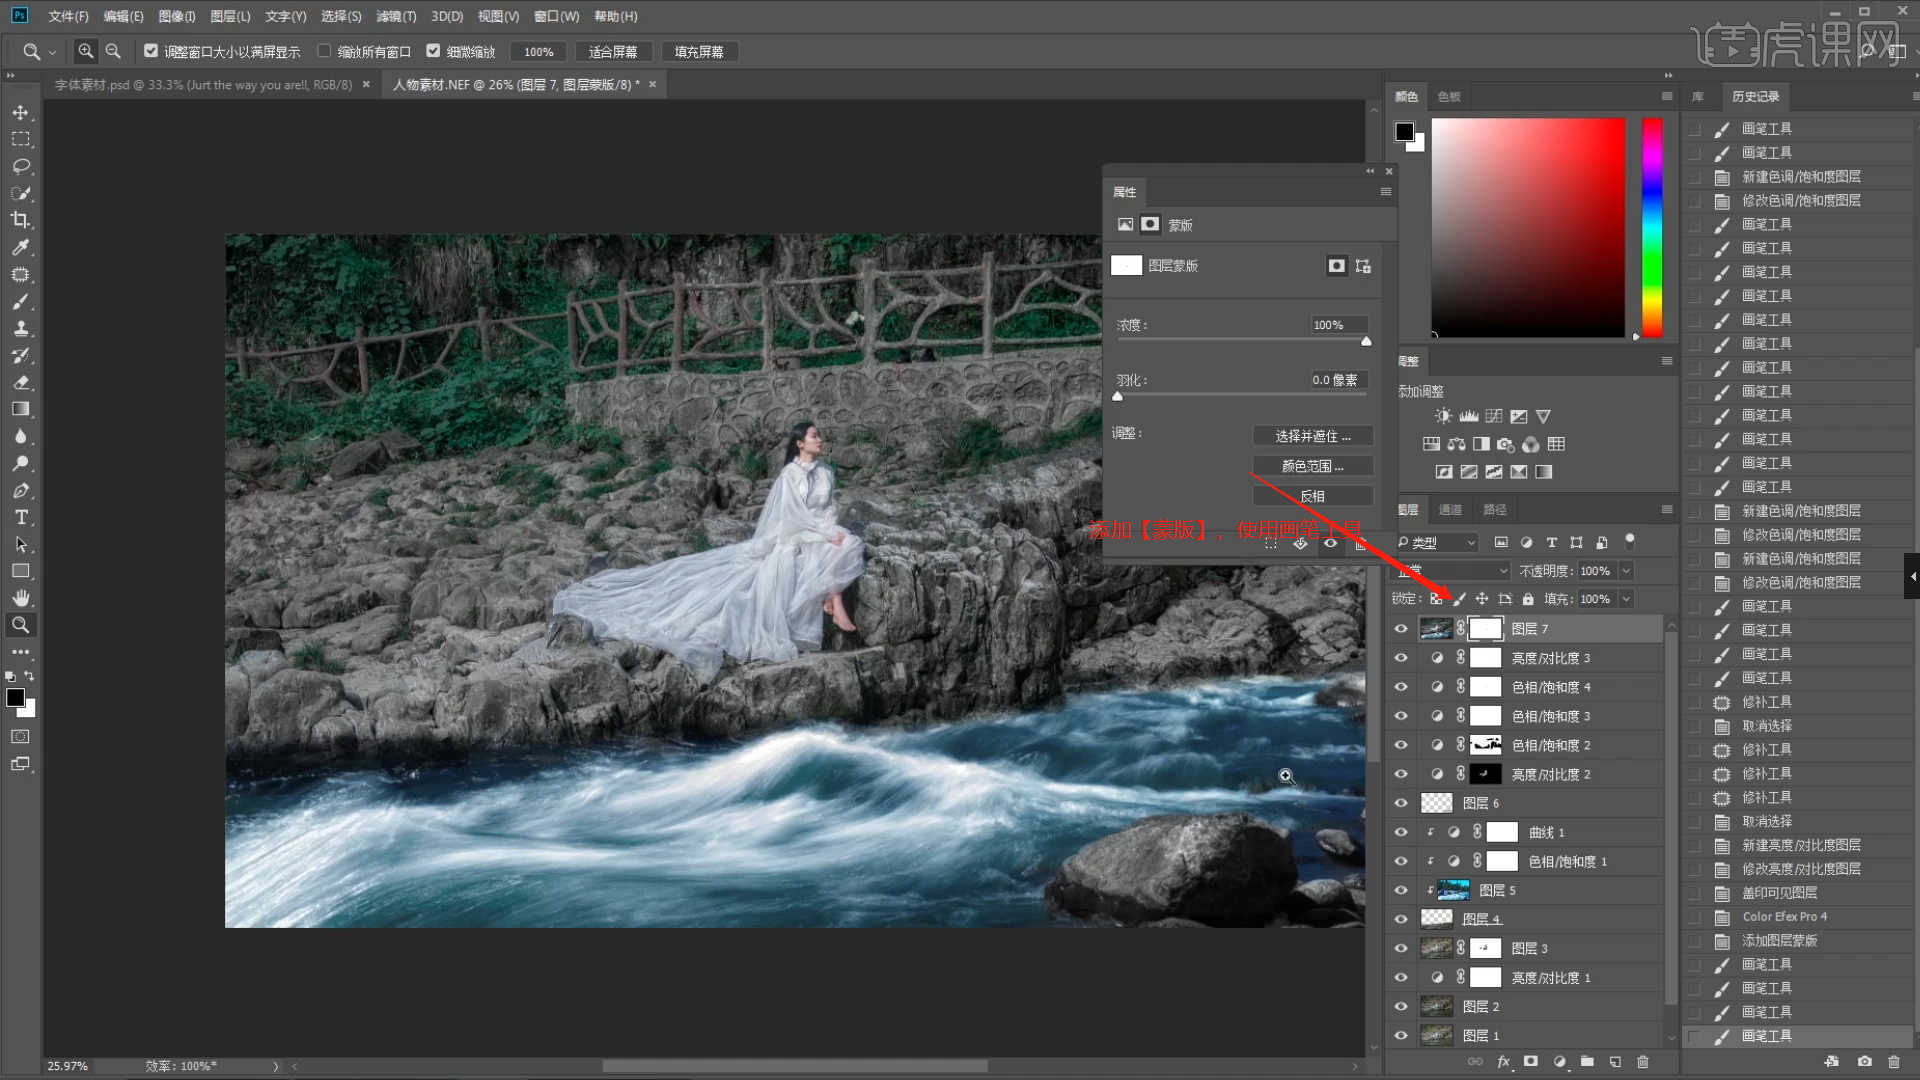Choose the Clone Stamp tool
1920x1080 pixels.
pos(20,328)
